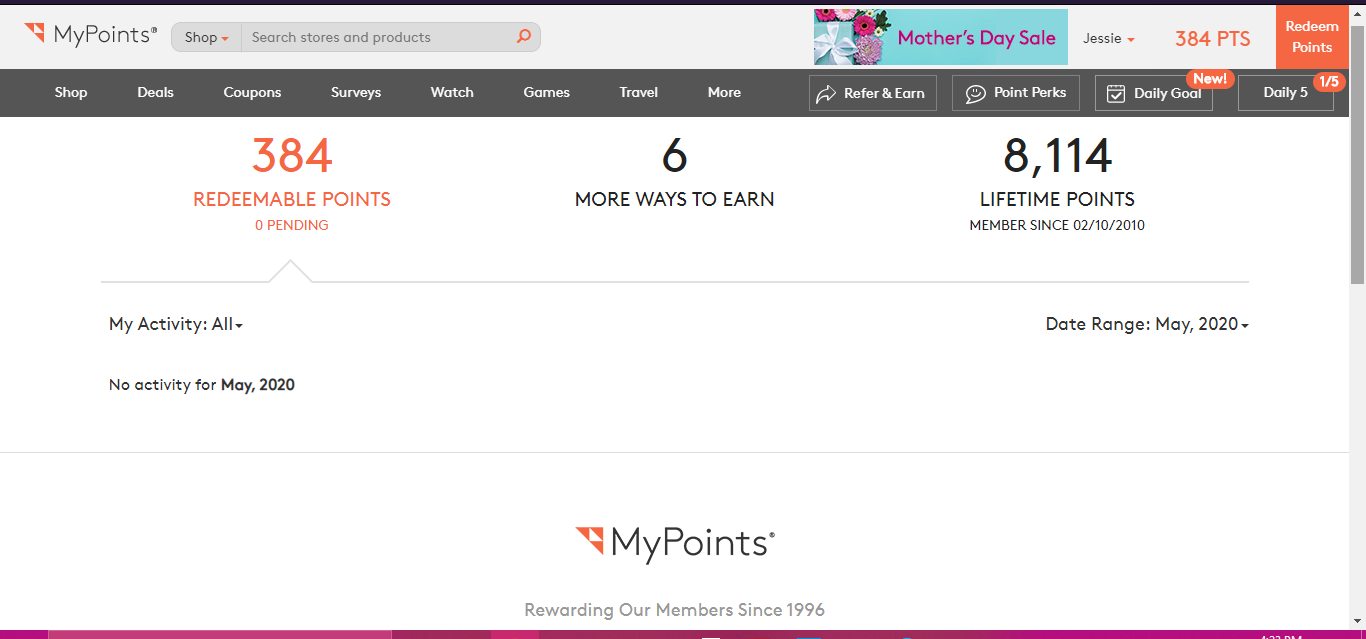The width and height of the screenshot is (1366, 639).
Task: Go to Coupons in navigation bar
Action: click(252, 92)
